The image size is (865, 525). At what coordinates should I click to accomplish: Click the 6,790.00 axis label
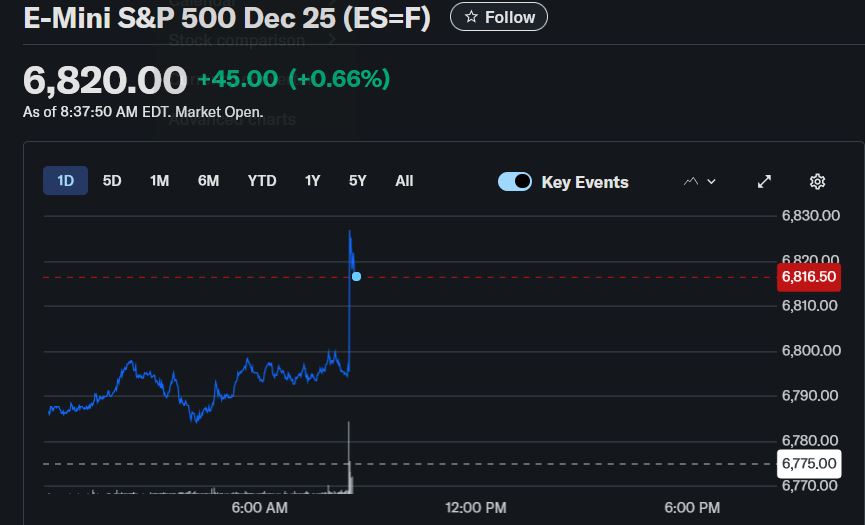[x=810, y=395]
